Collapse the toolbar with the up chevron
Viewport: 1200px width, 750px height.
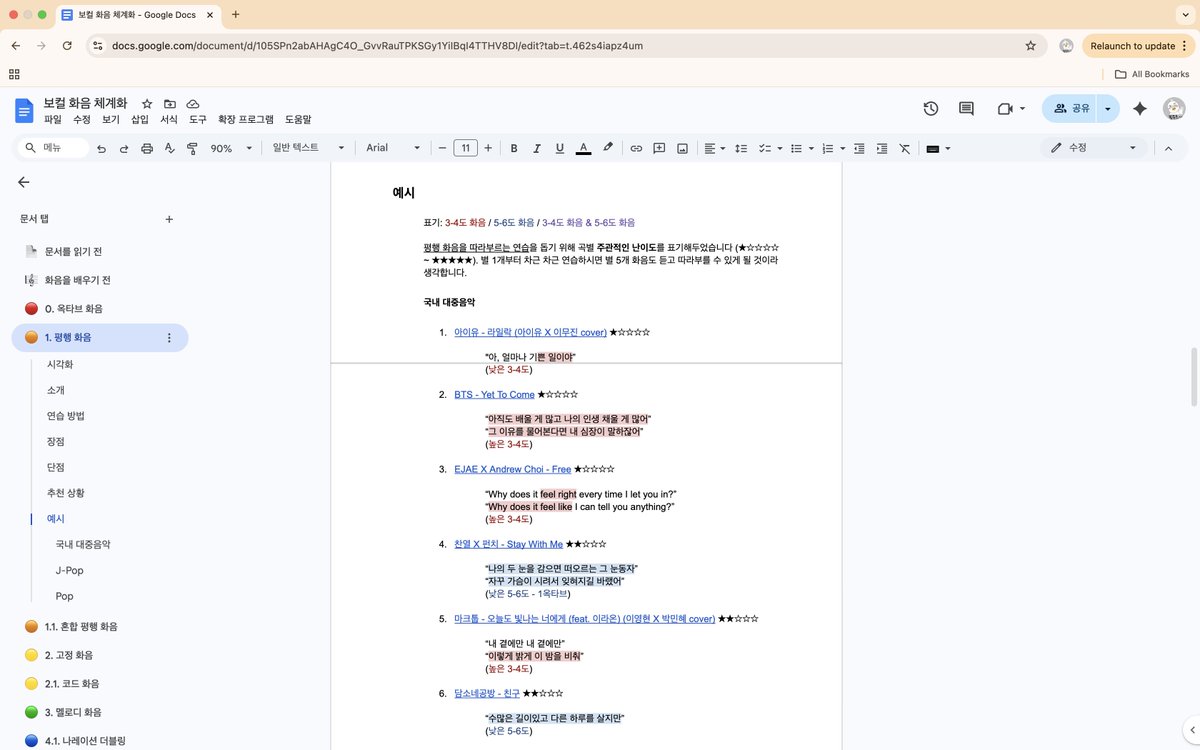click(x=1166, y=148)
